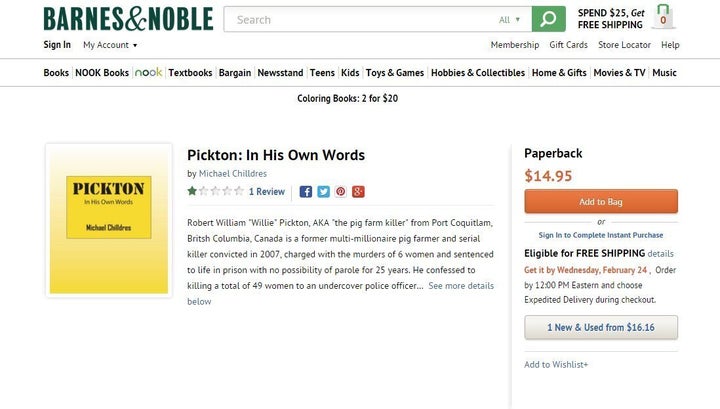The height and width of the screenshot is (409, 720).
Task: Expand See more details below link
Action: point(340,293)
